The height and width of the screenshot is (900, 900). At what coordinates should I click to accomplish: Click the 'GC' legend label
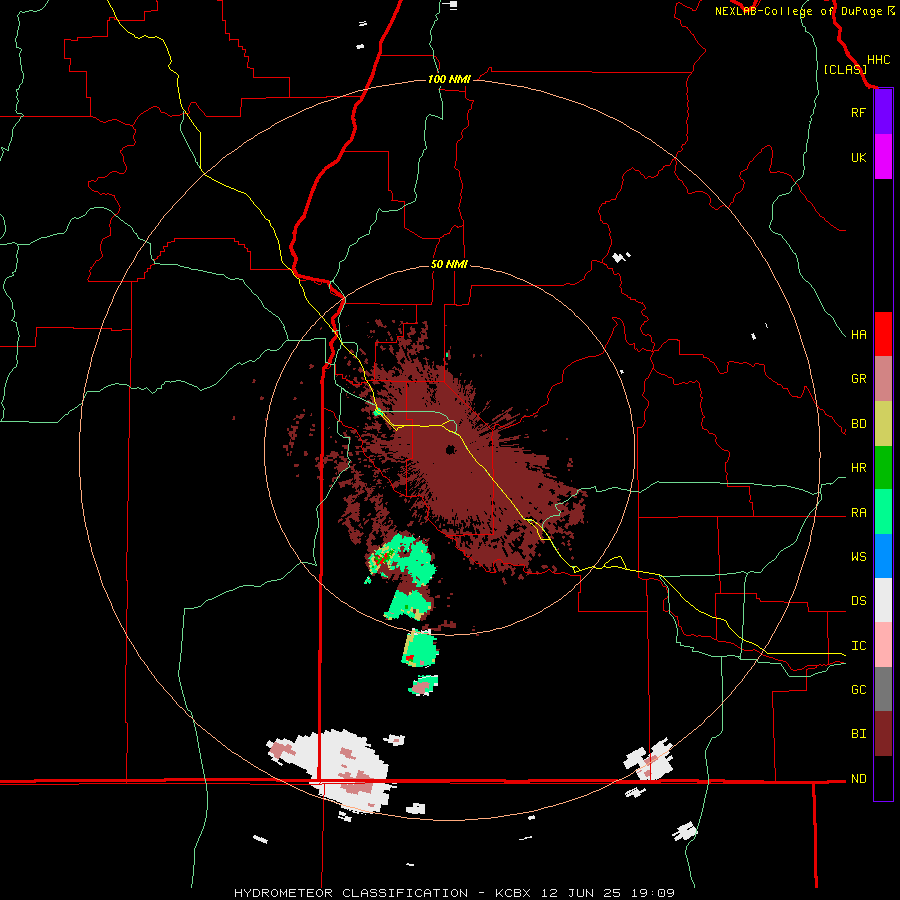858,689
